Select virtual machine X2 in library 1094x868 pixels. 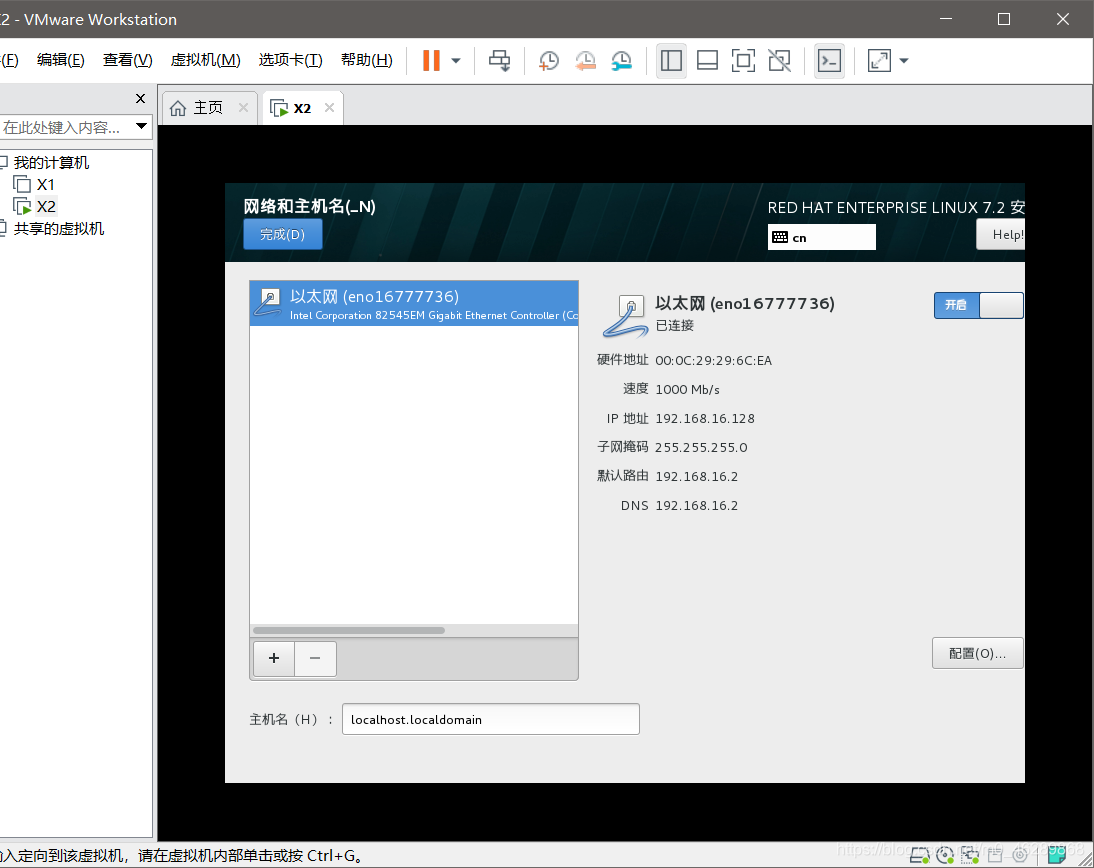46,207
